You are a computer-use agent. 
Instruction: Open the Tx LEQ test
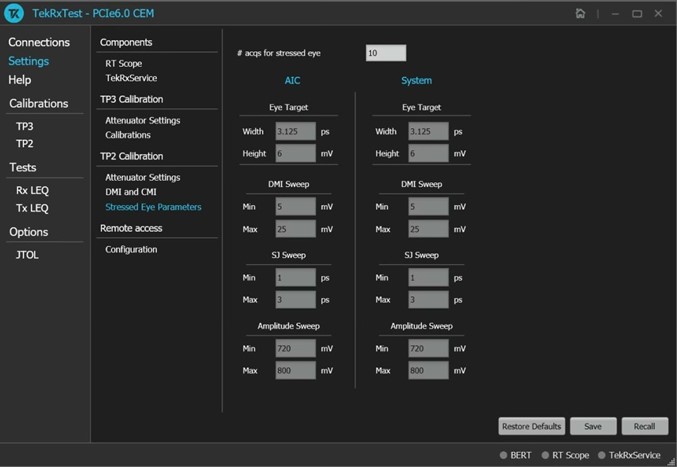tap(32, 208)
